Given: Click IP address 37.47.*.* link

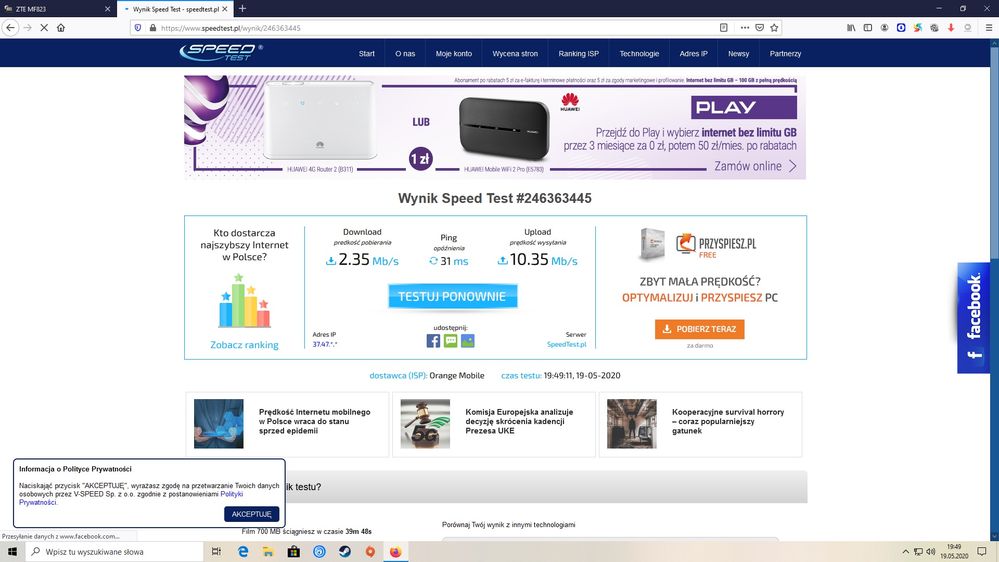Looking at the screenshot, I should [x=324, y=344].
